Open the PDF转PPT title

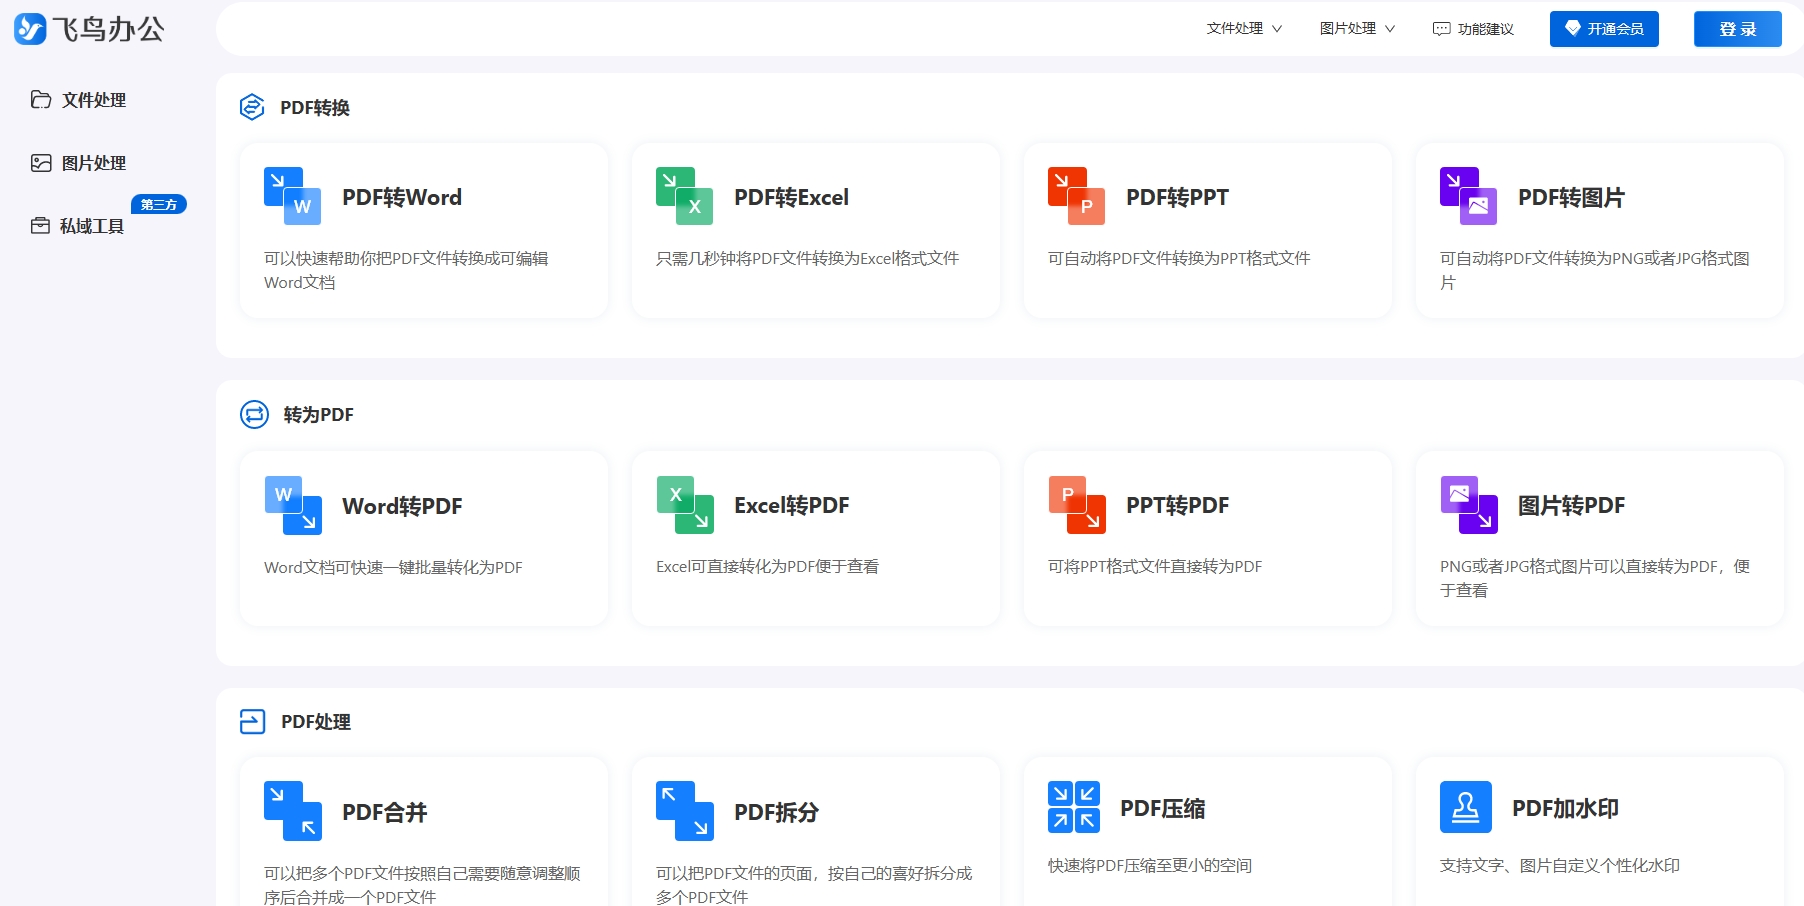pyautogui.click(x=1178, y=197)
